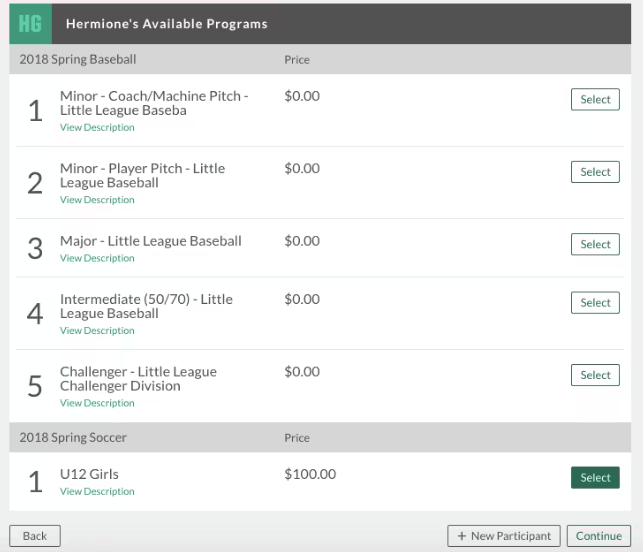643x552 pixels.
Task: Show description for Intermediate (50/70)
Action: click(x=97, y=331)
